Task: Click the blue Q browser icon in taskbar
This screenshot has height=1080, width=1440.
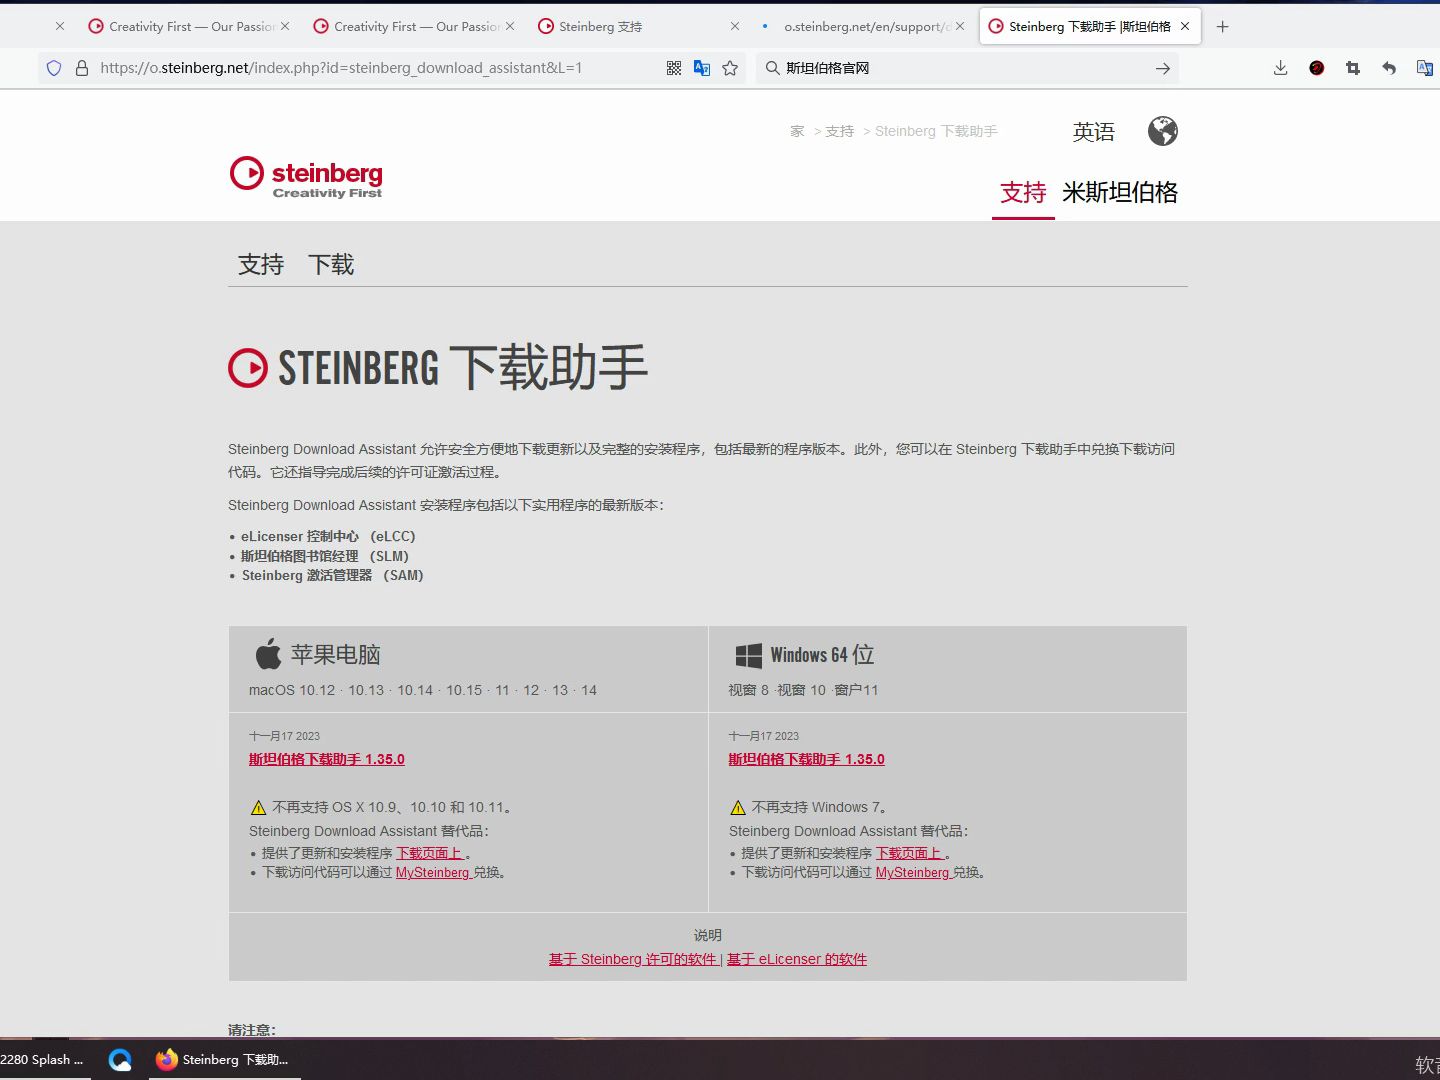Action: coord(120,1060)
